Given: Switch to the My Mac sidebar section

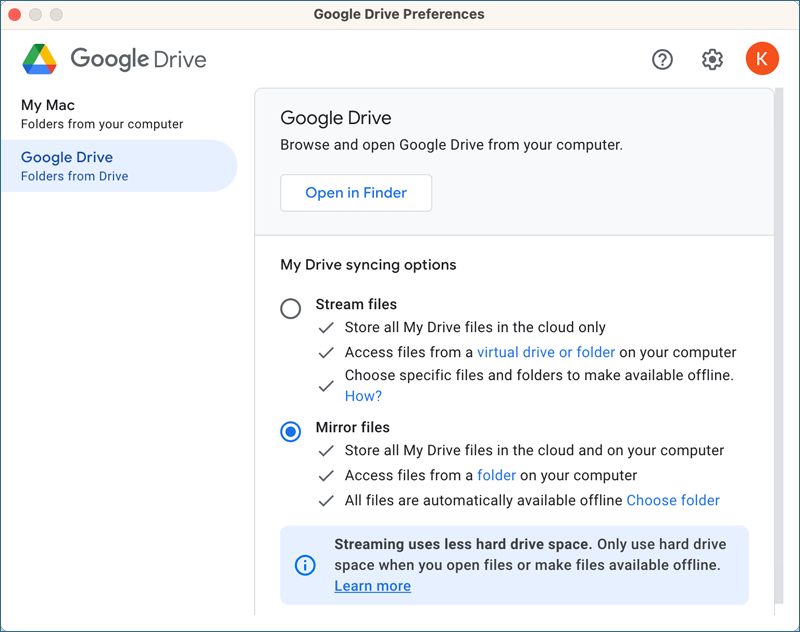Looking at the screenshot, I should [x=118, y=114].
